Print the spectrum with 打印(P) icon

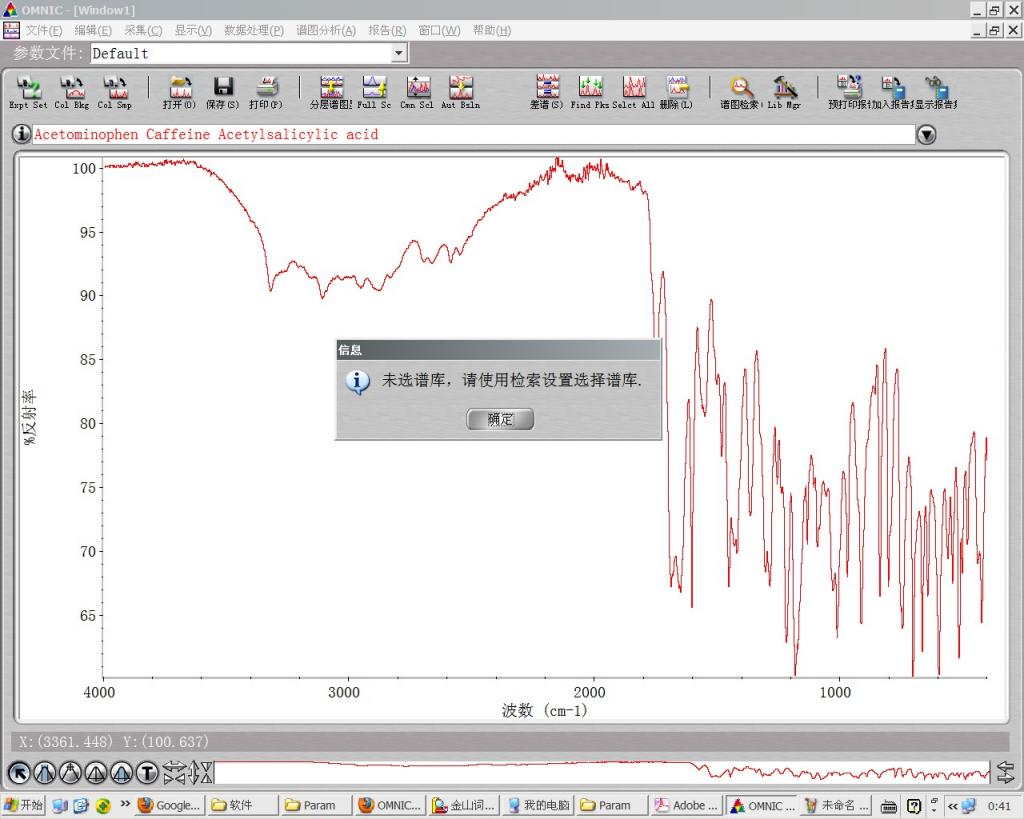266,91
